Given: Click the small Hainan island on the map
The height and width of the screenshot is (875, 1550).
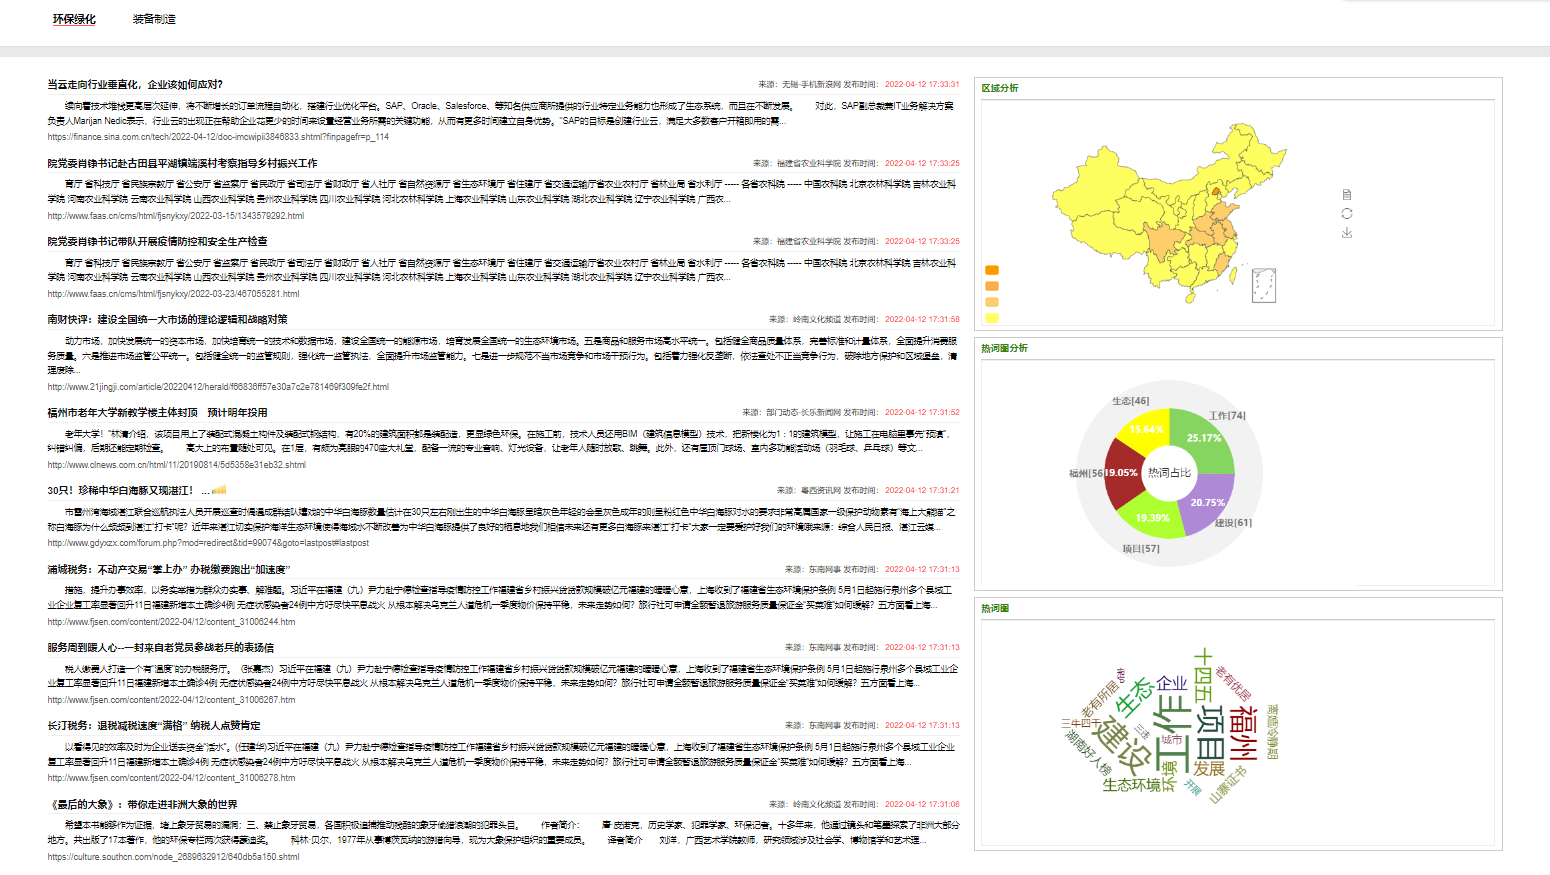Looking at the screenshot, I should [1190, 296].
